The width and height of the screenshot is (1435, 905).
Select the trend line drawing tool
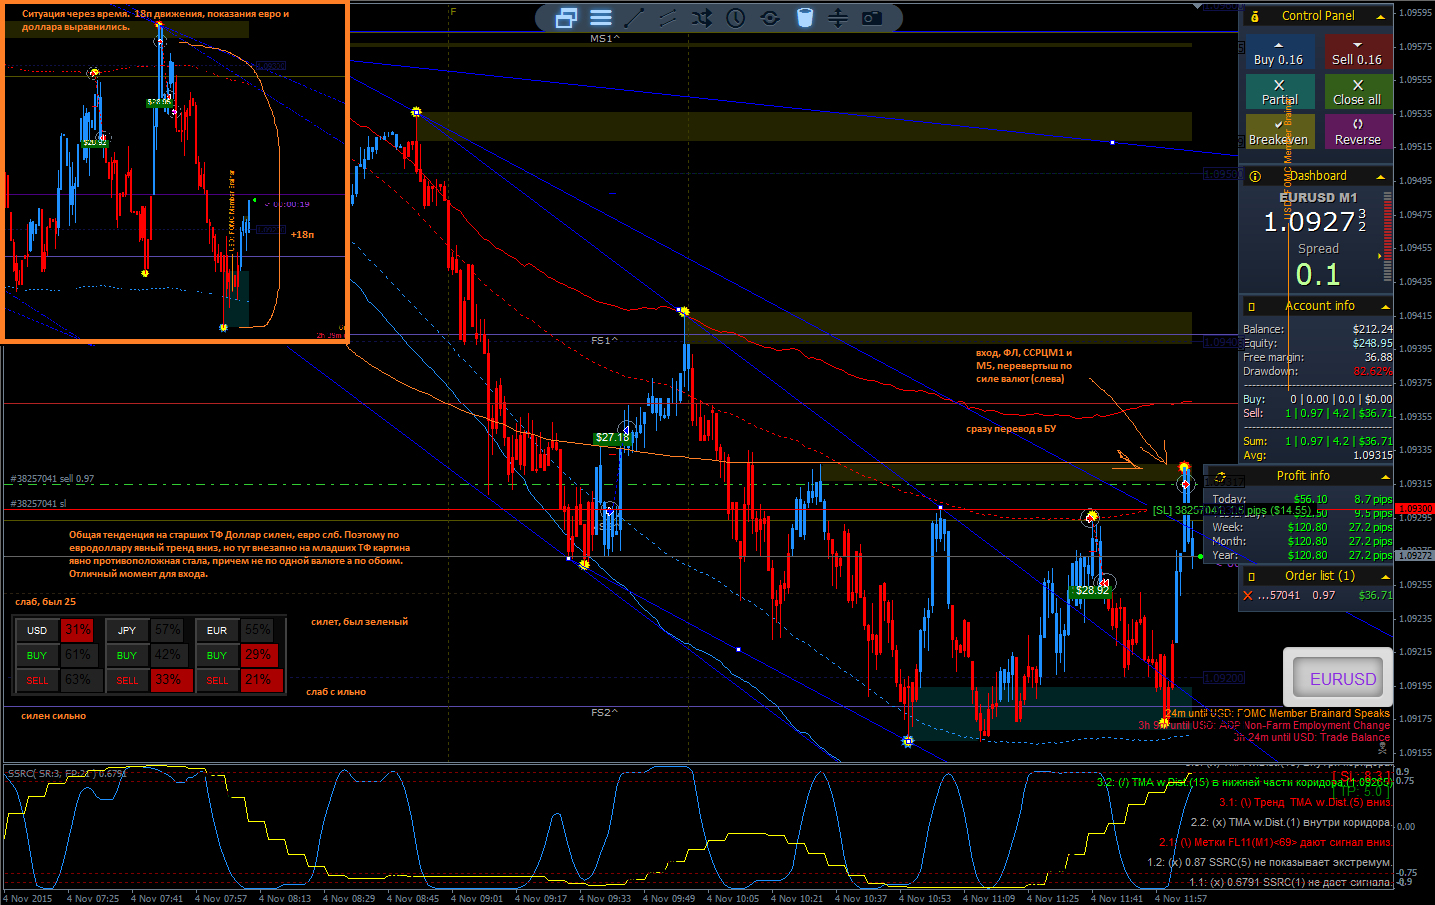point(634,18)
